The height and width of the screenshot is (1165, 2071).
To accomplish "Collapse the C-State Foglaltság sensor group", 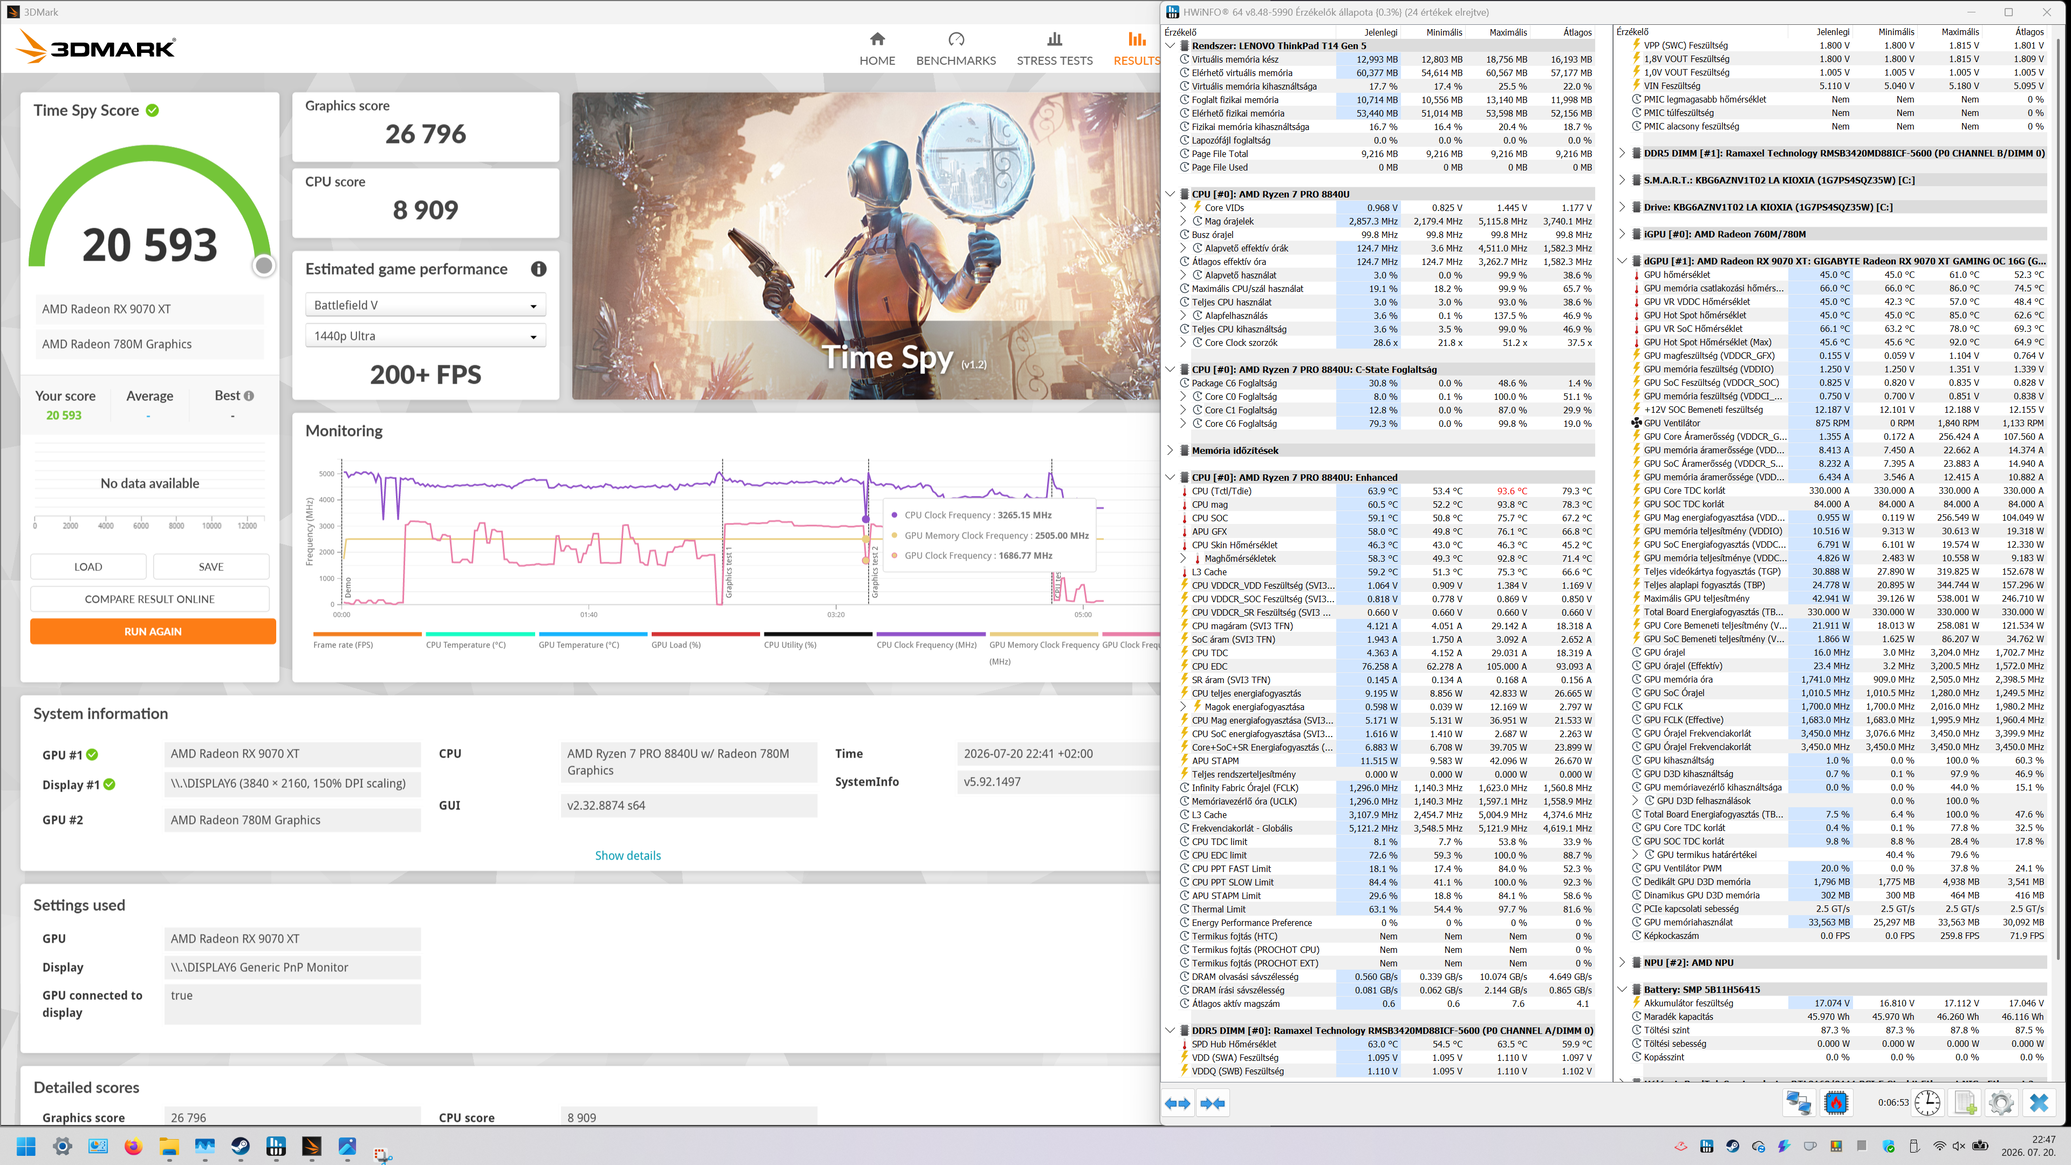I will 1170,369.
